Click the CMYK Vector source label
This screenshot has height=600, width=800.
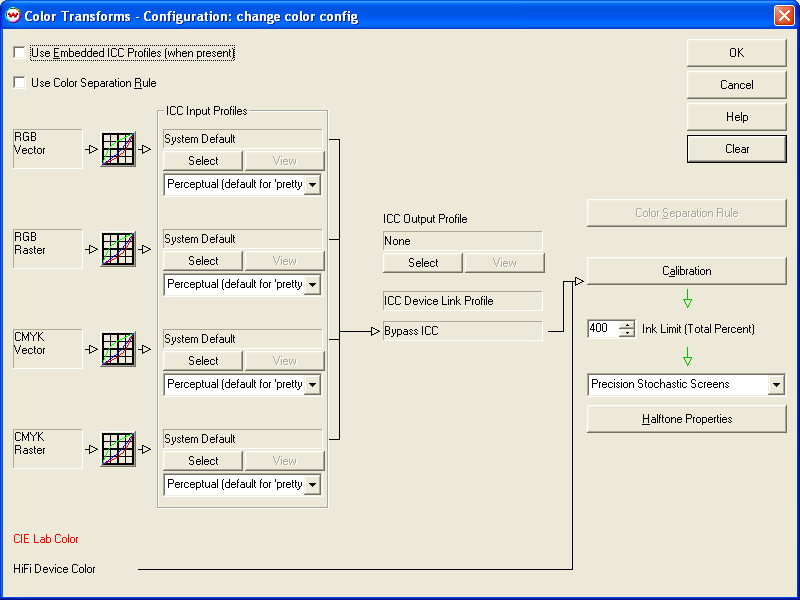[47, 348]
